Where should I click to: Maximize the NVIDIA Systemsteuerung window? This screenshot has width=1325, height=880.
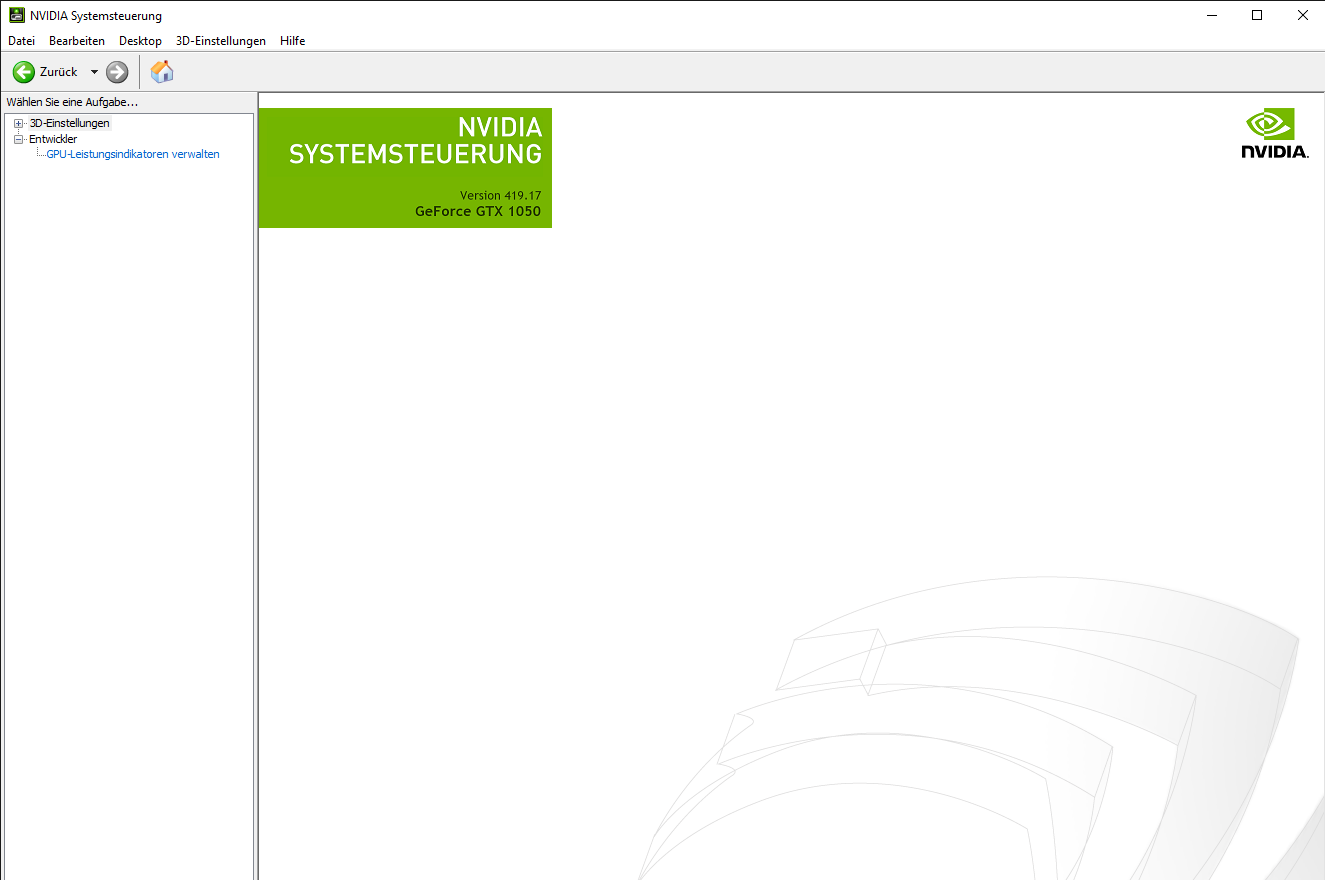tap(1257, 15)
